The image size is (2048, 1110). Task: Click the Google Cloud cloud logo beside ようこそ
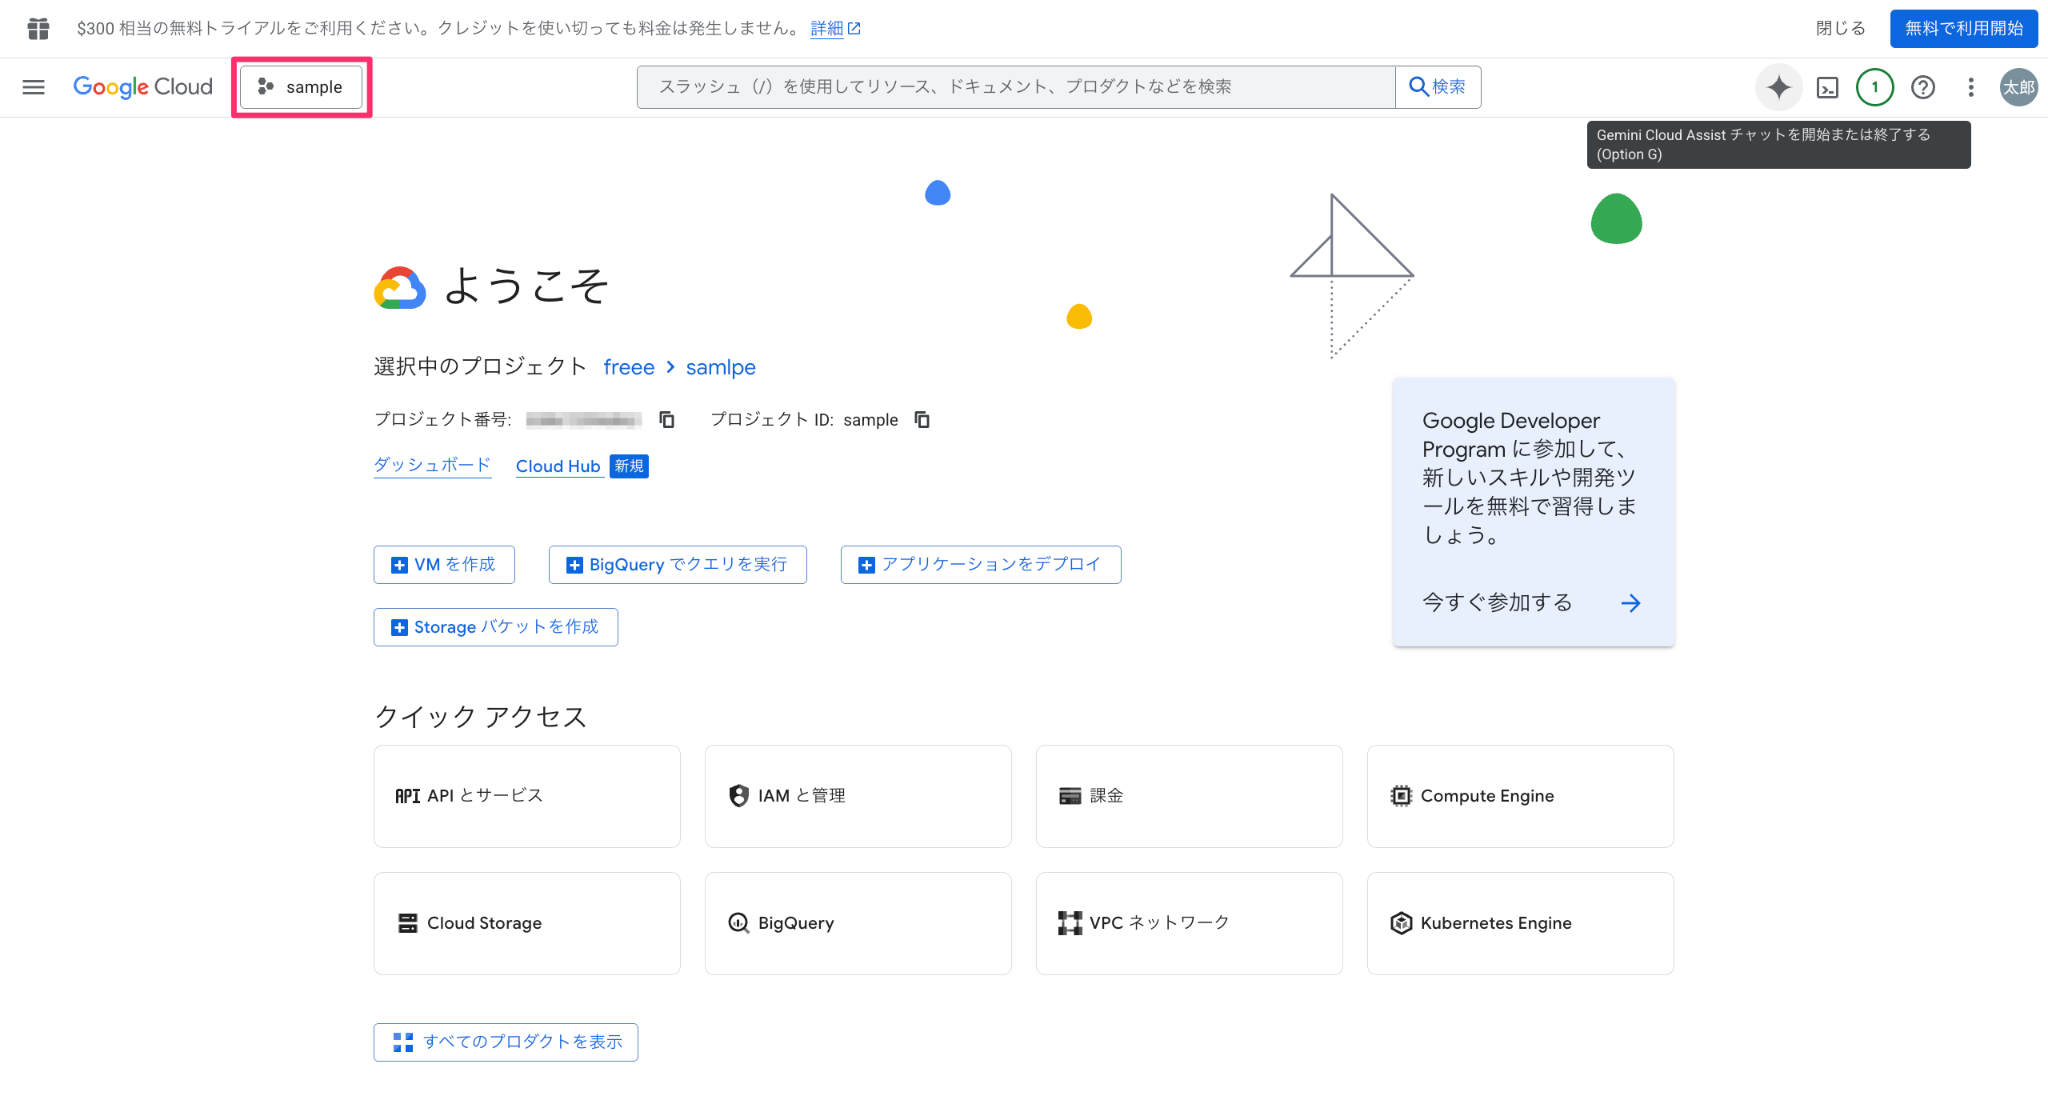[x=400, y=288]
